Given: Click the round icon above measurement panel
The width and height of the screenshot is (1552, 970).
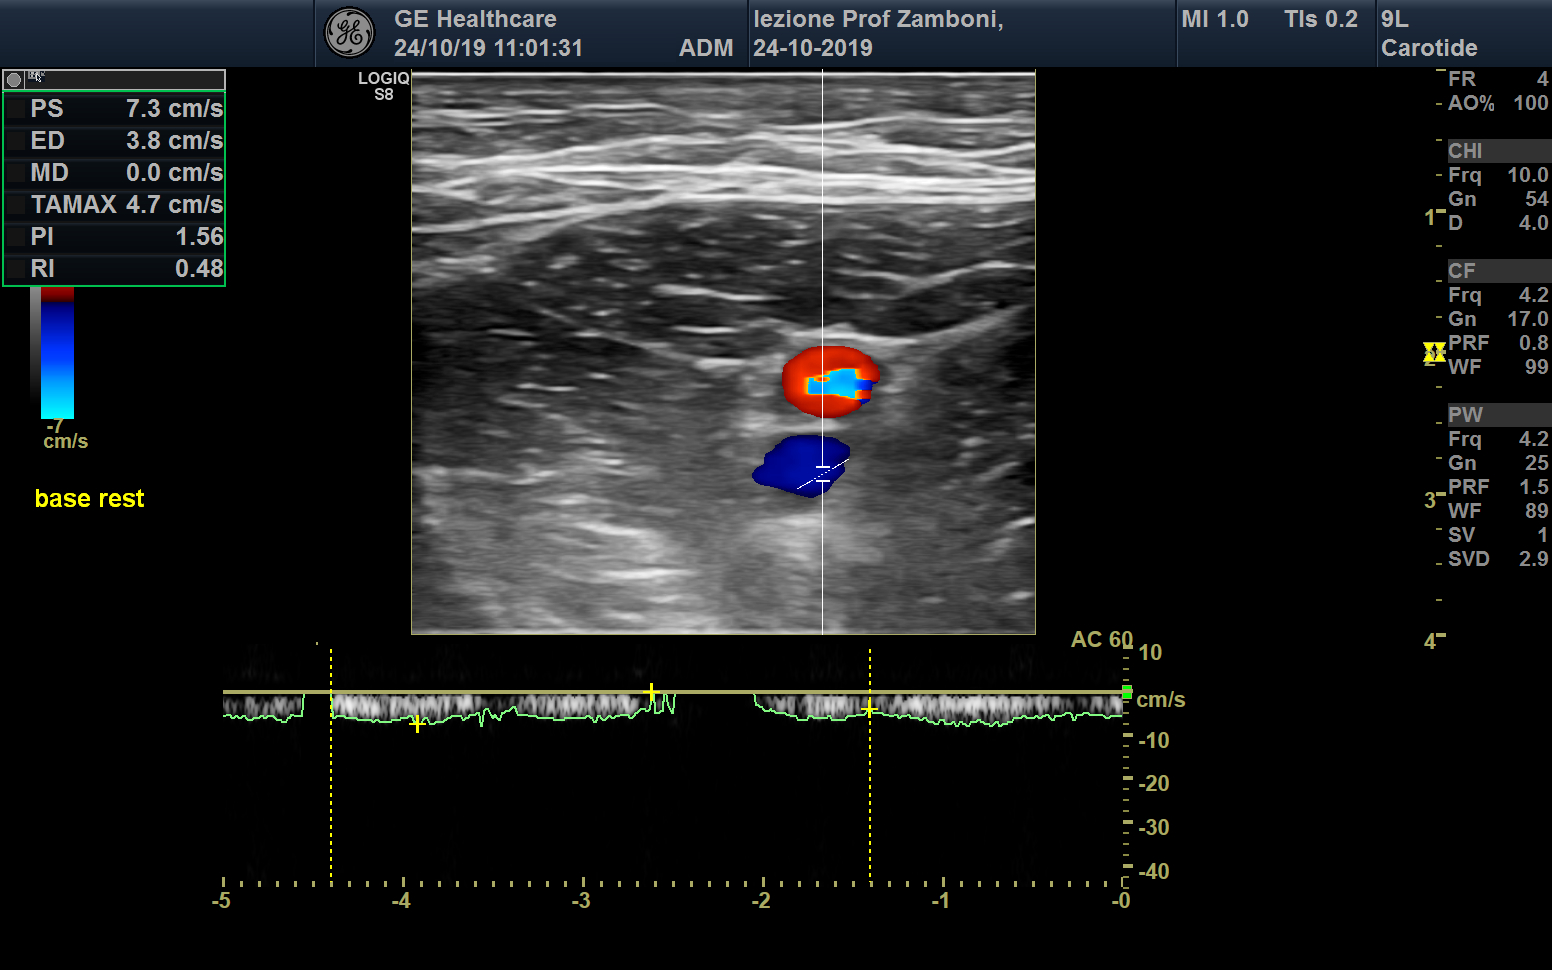Looking at the screenshot, I should coord(14,80).
